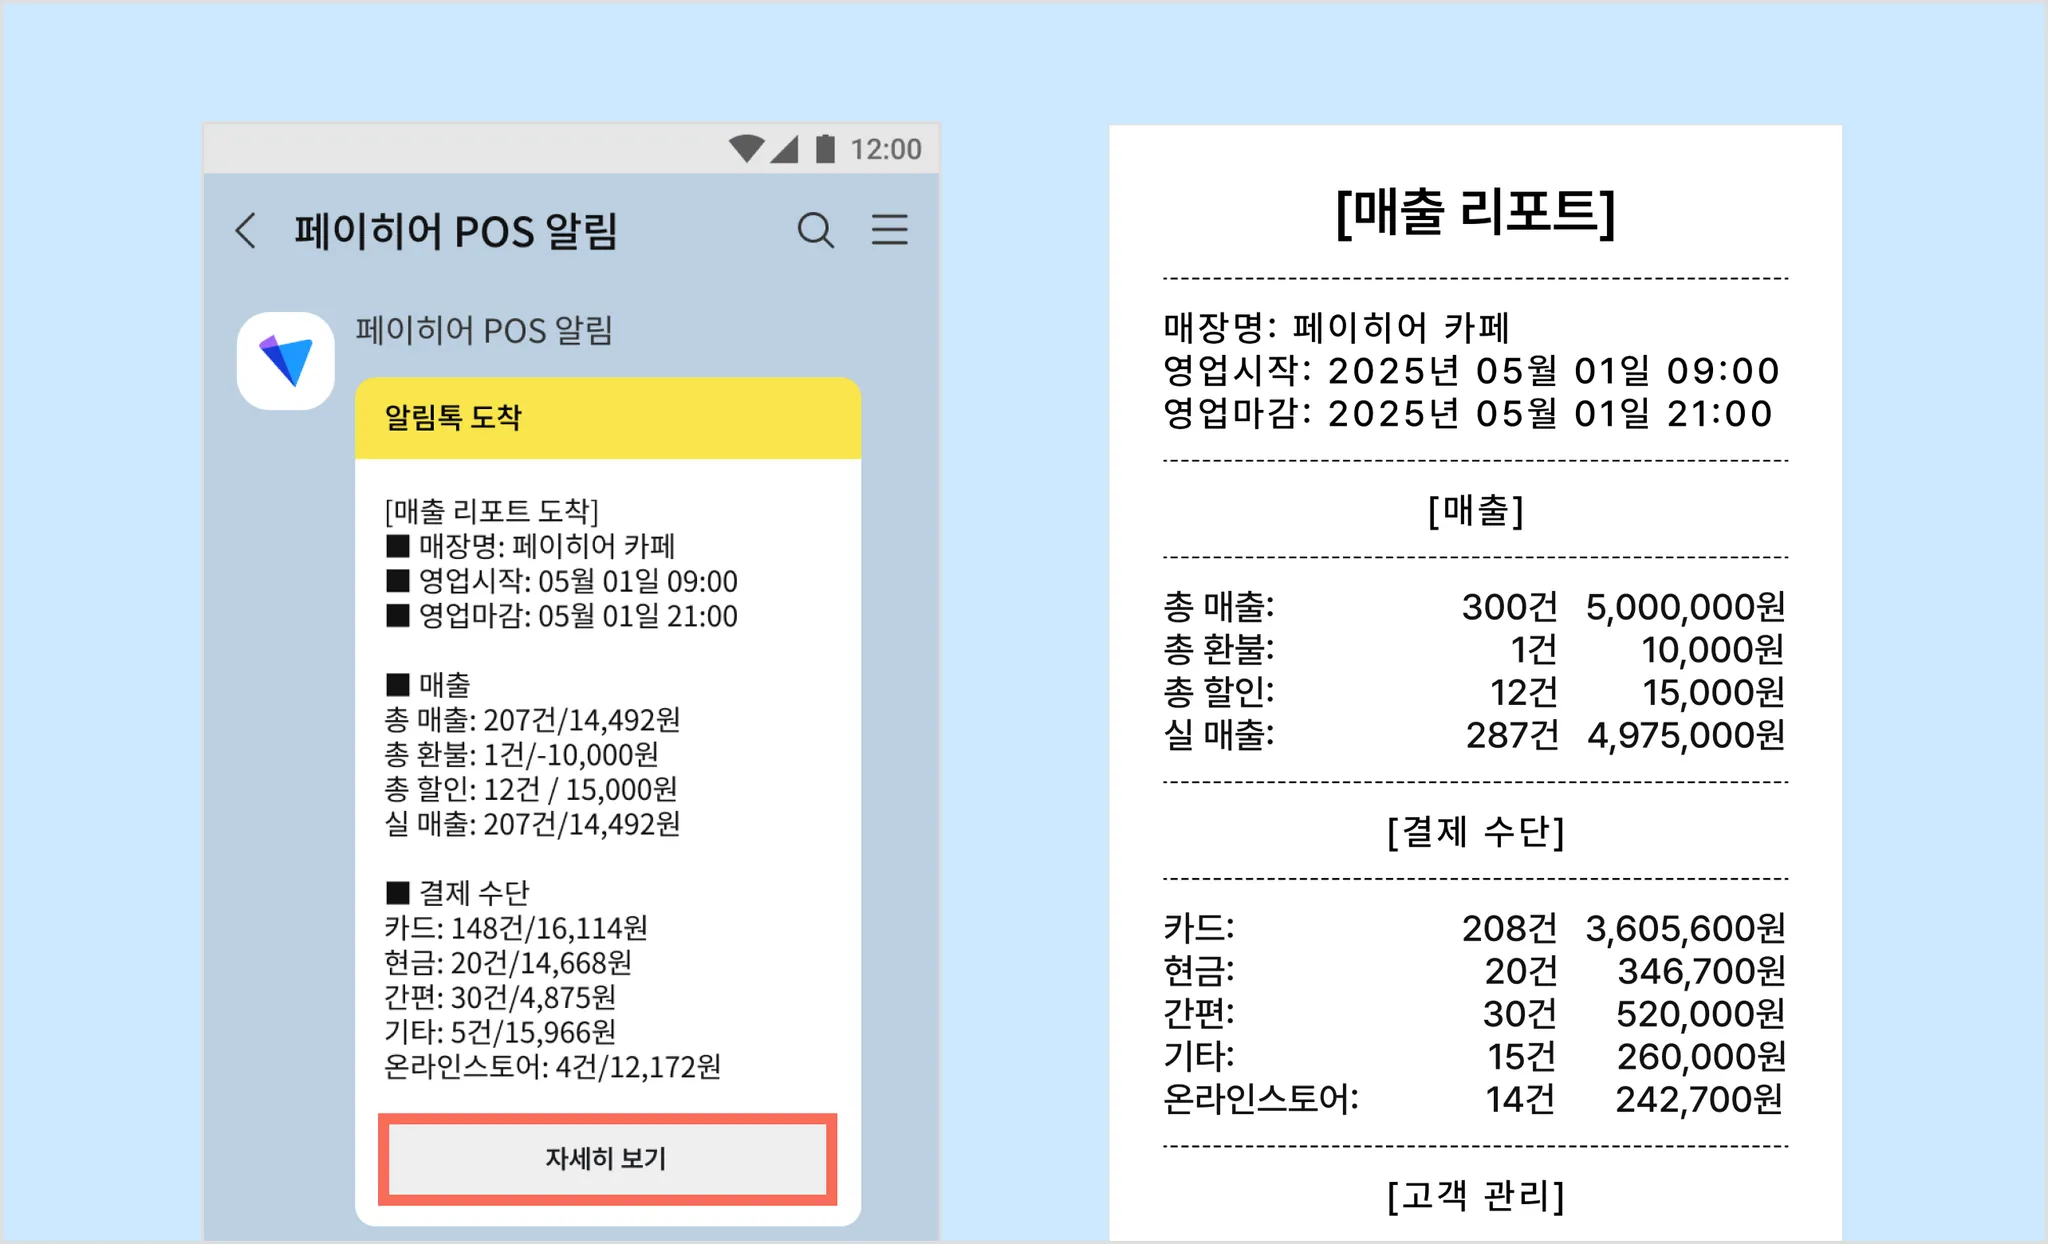Open search with the magnifier icon
Screen dimensions: 2048x1244
pyautogui.click(x=815, y=230)
